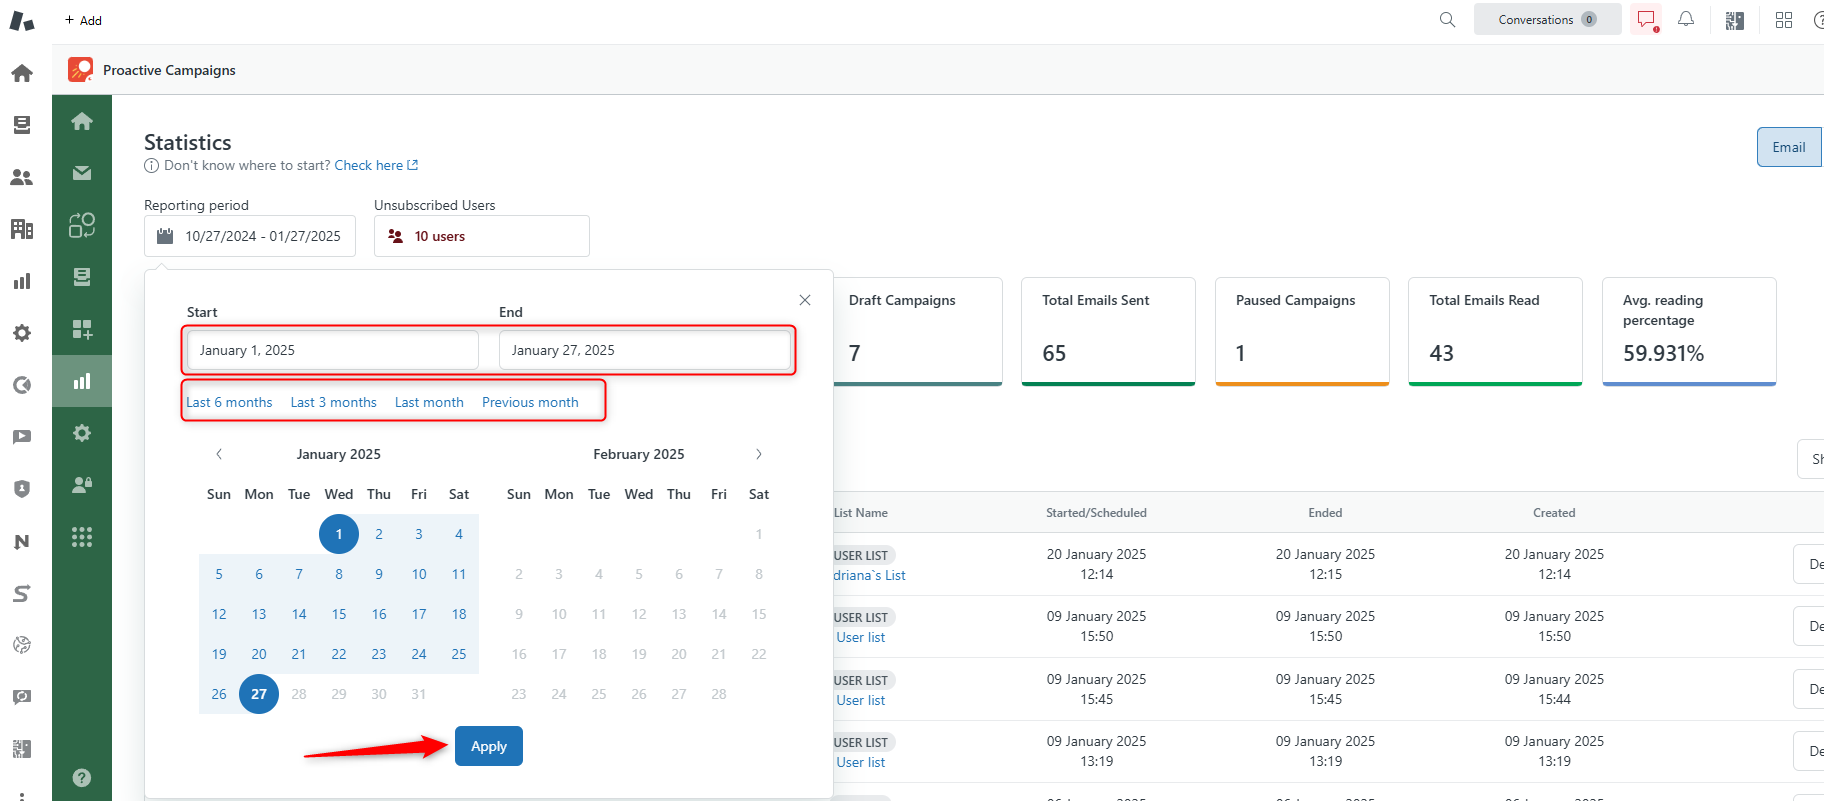
Task: Open the locked-user icon in green sidebar
Action: coord(82,485)
